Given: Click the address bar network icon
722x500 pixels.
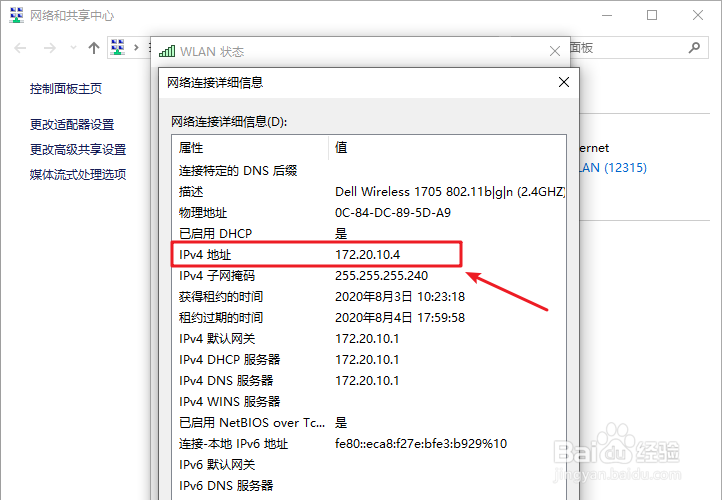Looking at the screenshot, I should tap(118, 47).
